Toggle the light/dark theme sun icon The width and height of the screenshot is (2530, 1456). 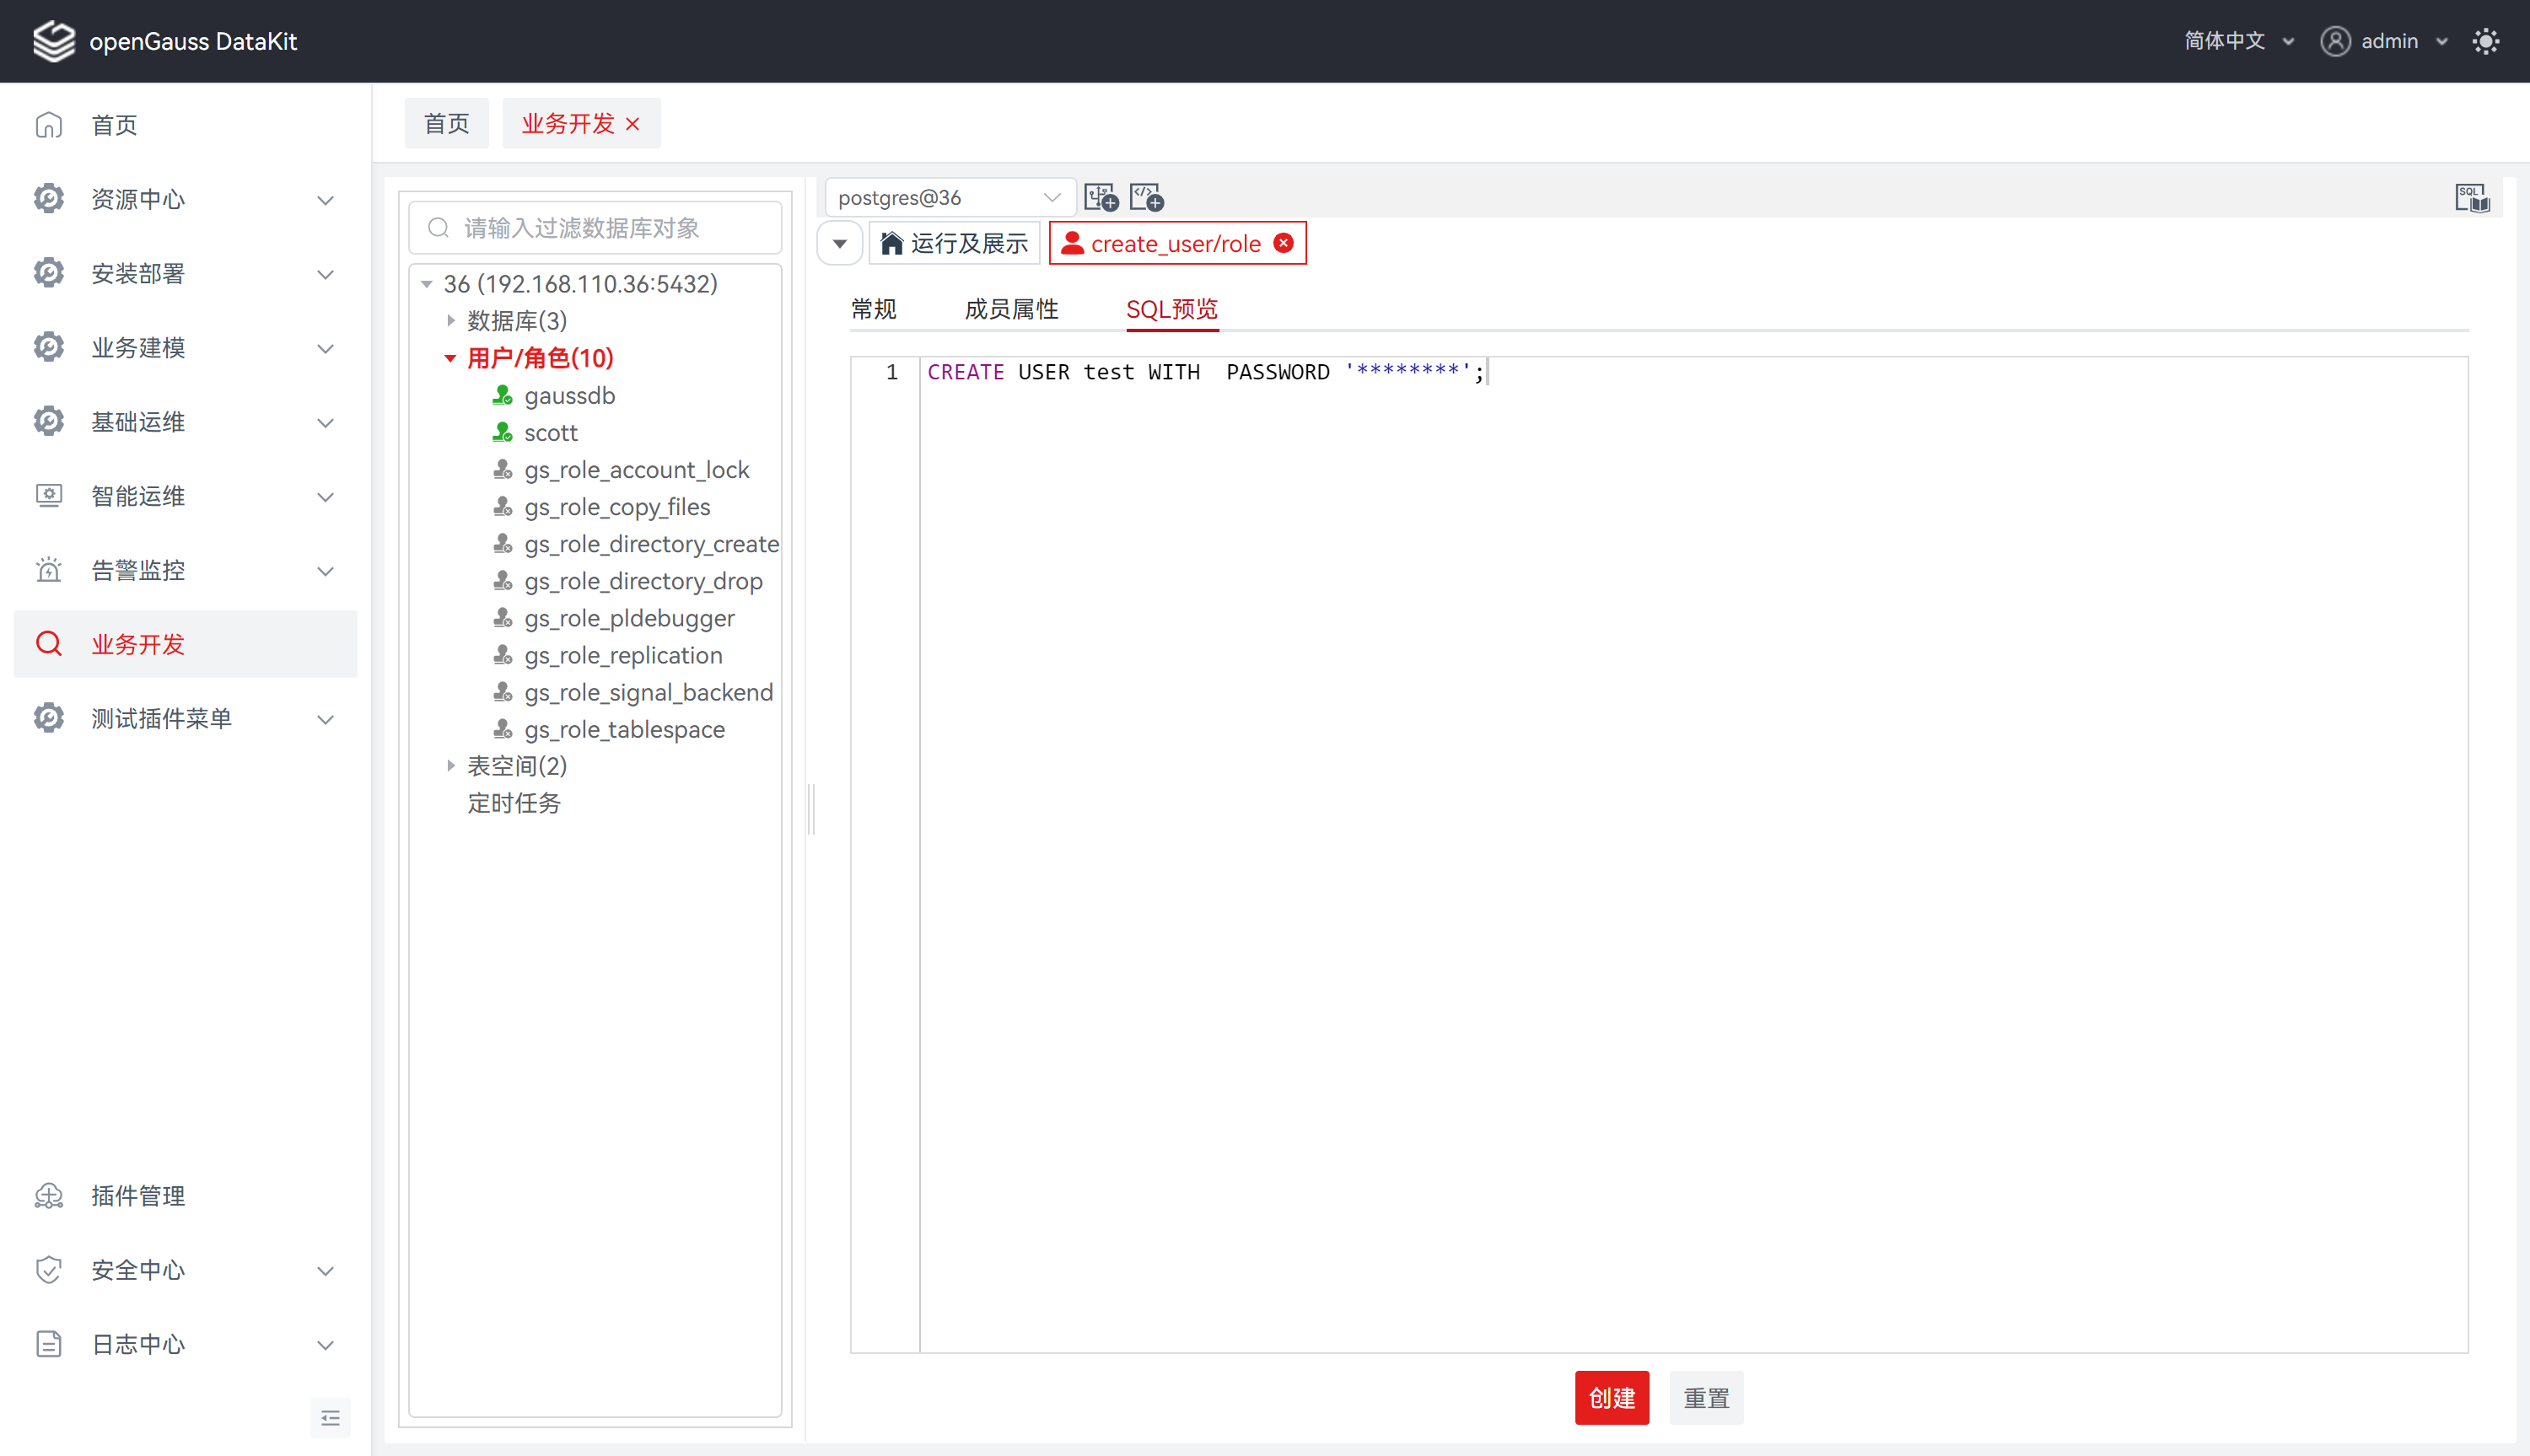(2485, 41)
